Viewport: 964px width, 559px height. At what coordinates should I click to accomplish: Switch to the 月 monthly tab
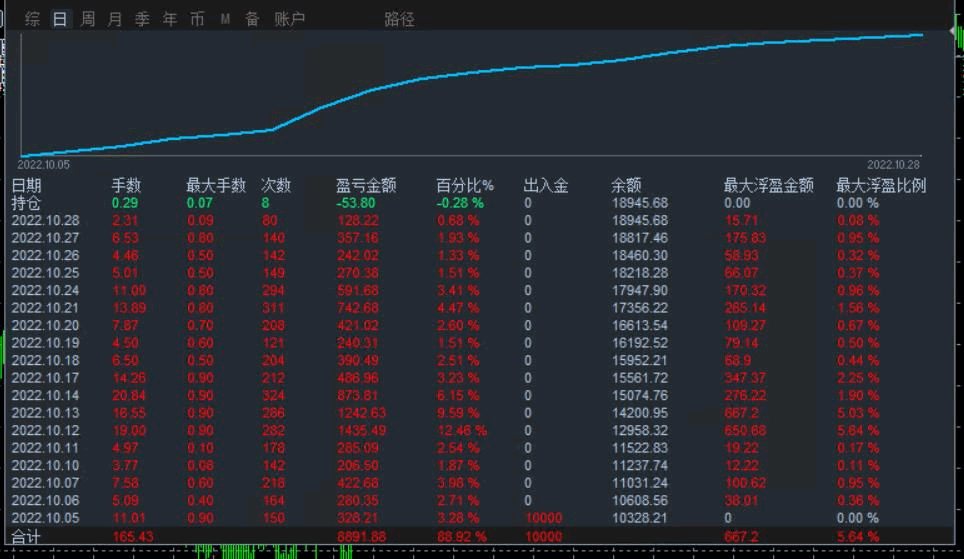(x=115, y=19)
